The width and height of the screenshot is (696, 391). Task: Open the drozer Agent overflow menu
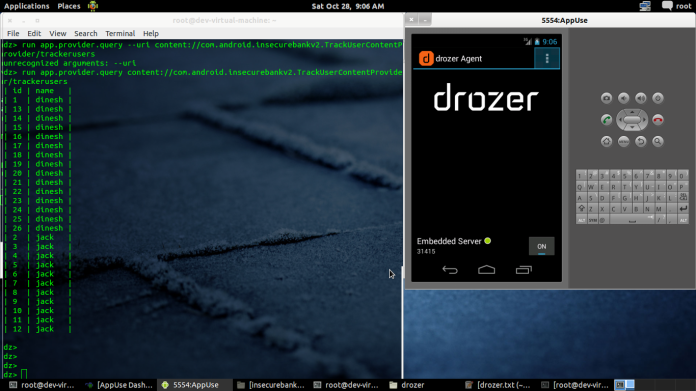547,59
